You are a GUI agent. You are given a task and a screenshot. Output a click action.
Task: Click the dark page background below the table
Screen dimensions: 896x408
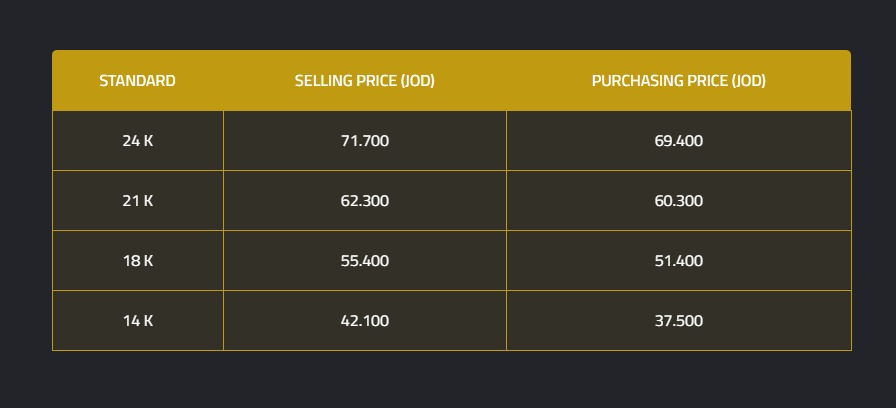pyautogui.click(x=450, y=380)
